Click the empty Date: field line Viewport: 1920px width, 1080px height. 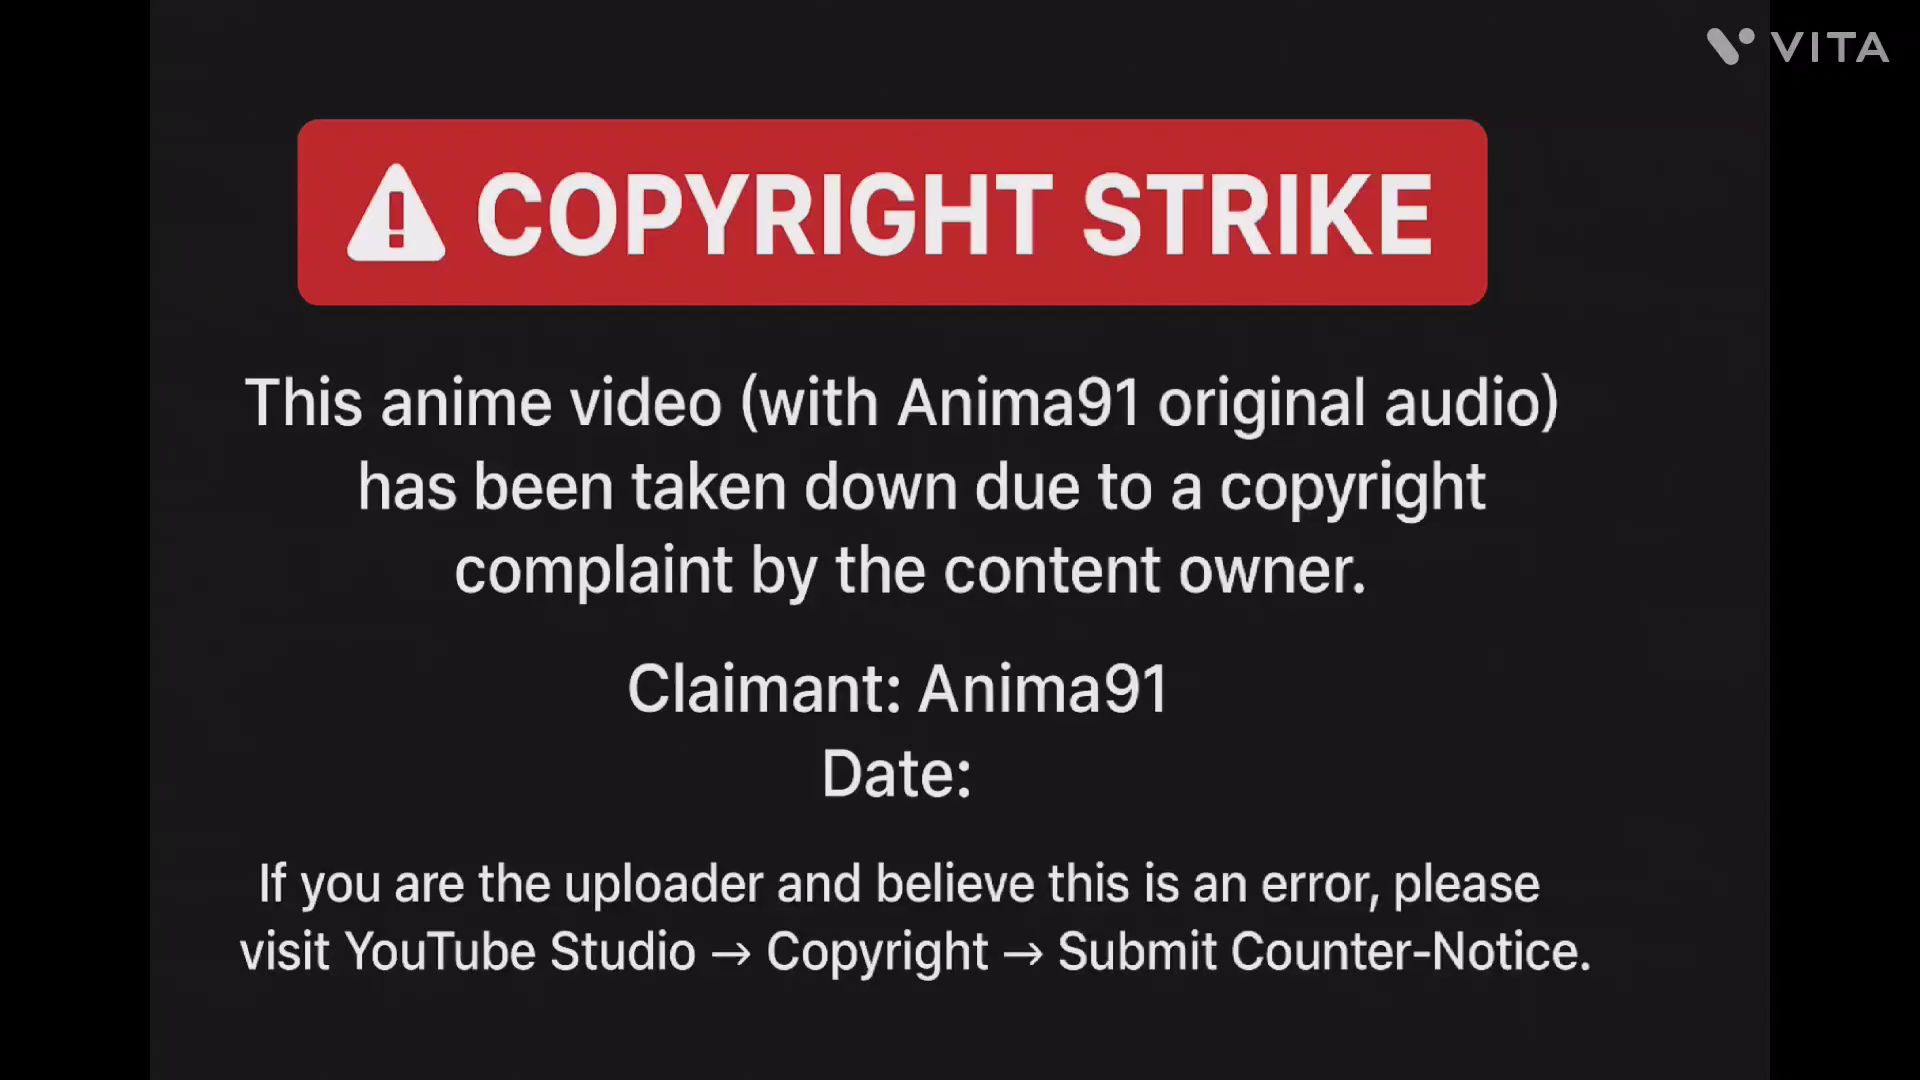(x=896, y=774)
